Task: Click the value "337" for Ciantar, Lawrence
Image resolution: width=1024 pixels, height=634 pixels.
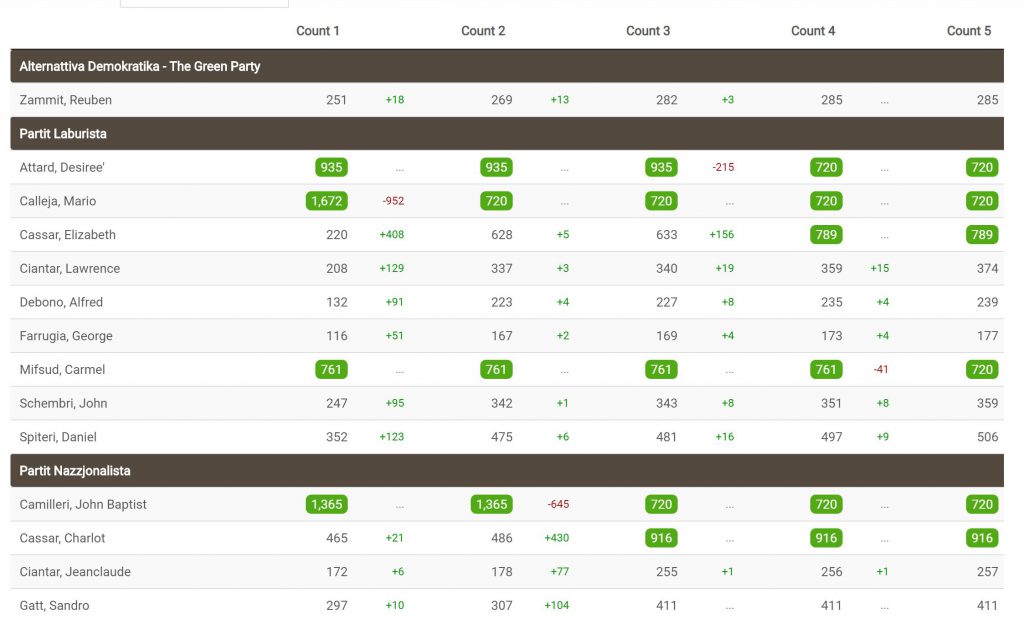Action: point(502,268)
